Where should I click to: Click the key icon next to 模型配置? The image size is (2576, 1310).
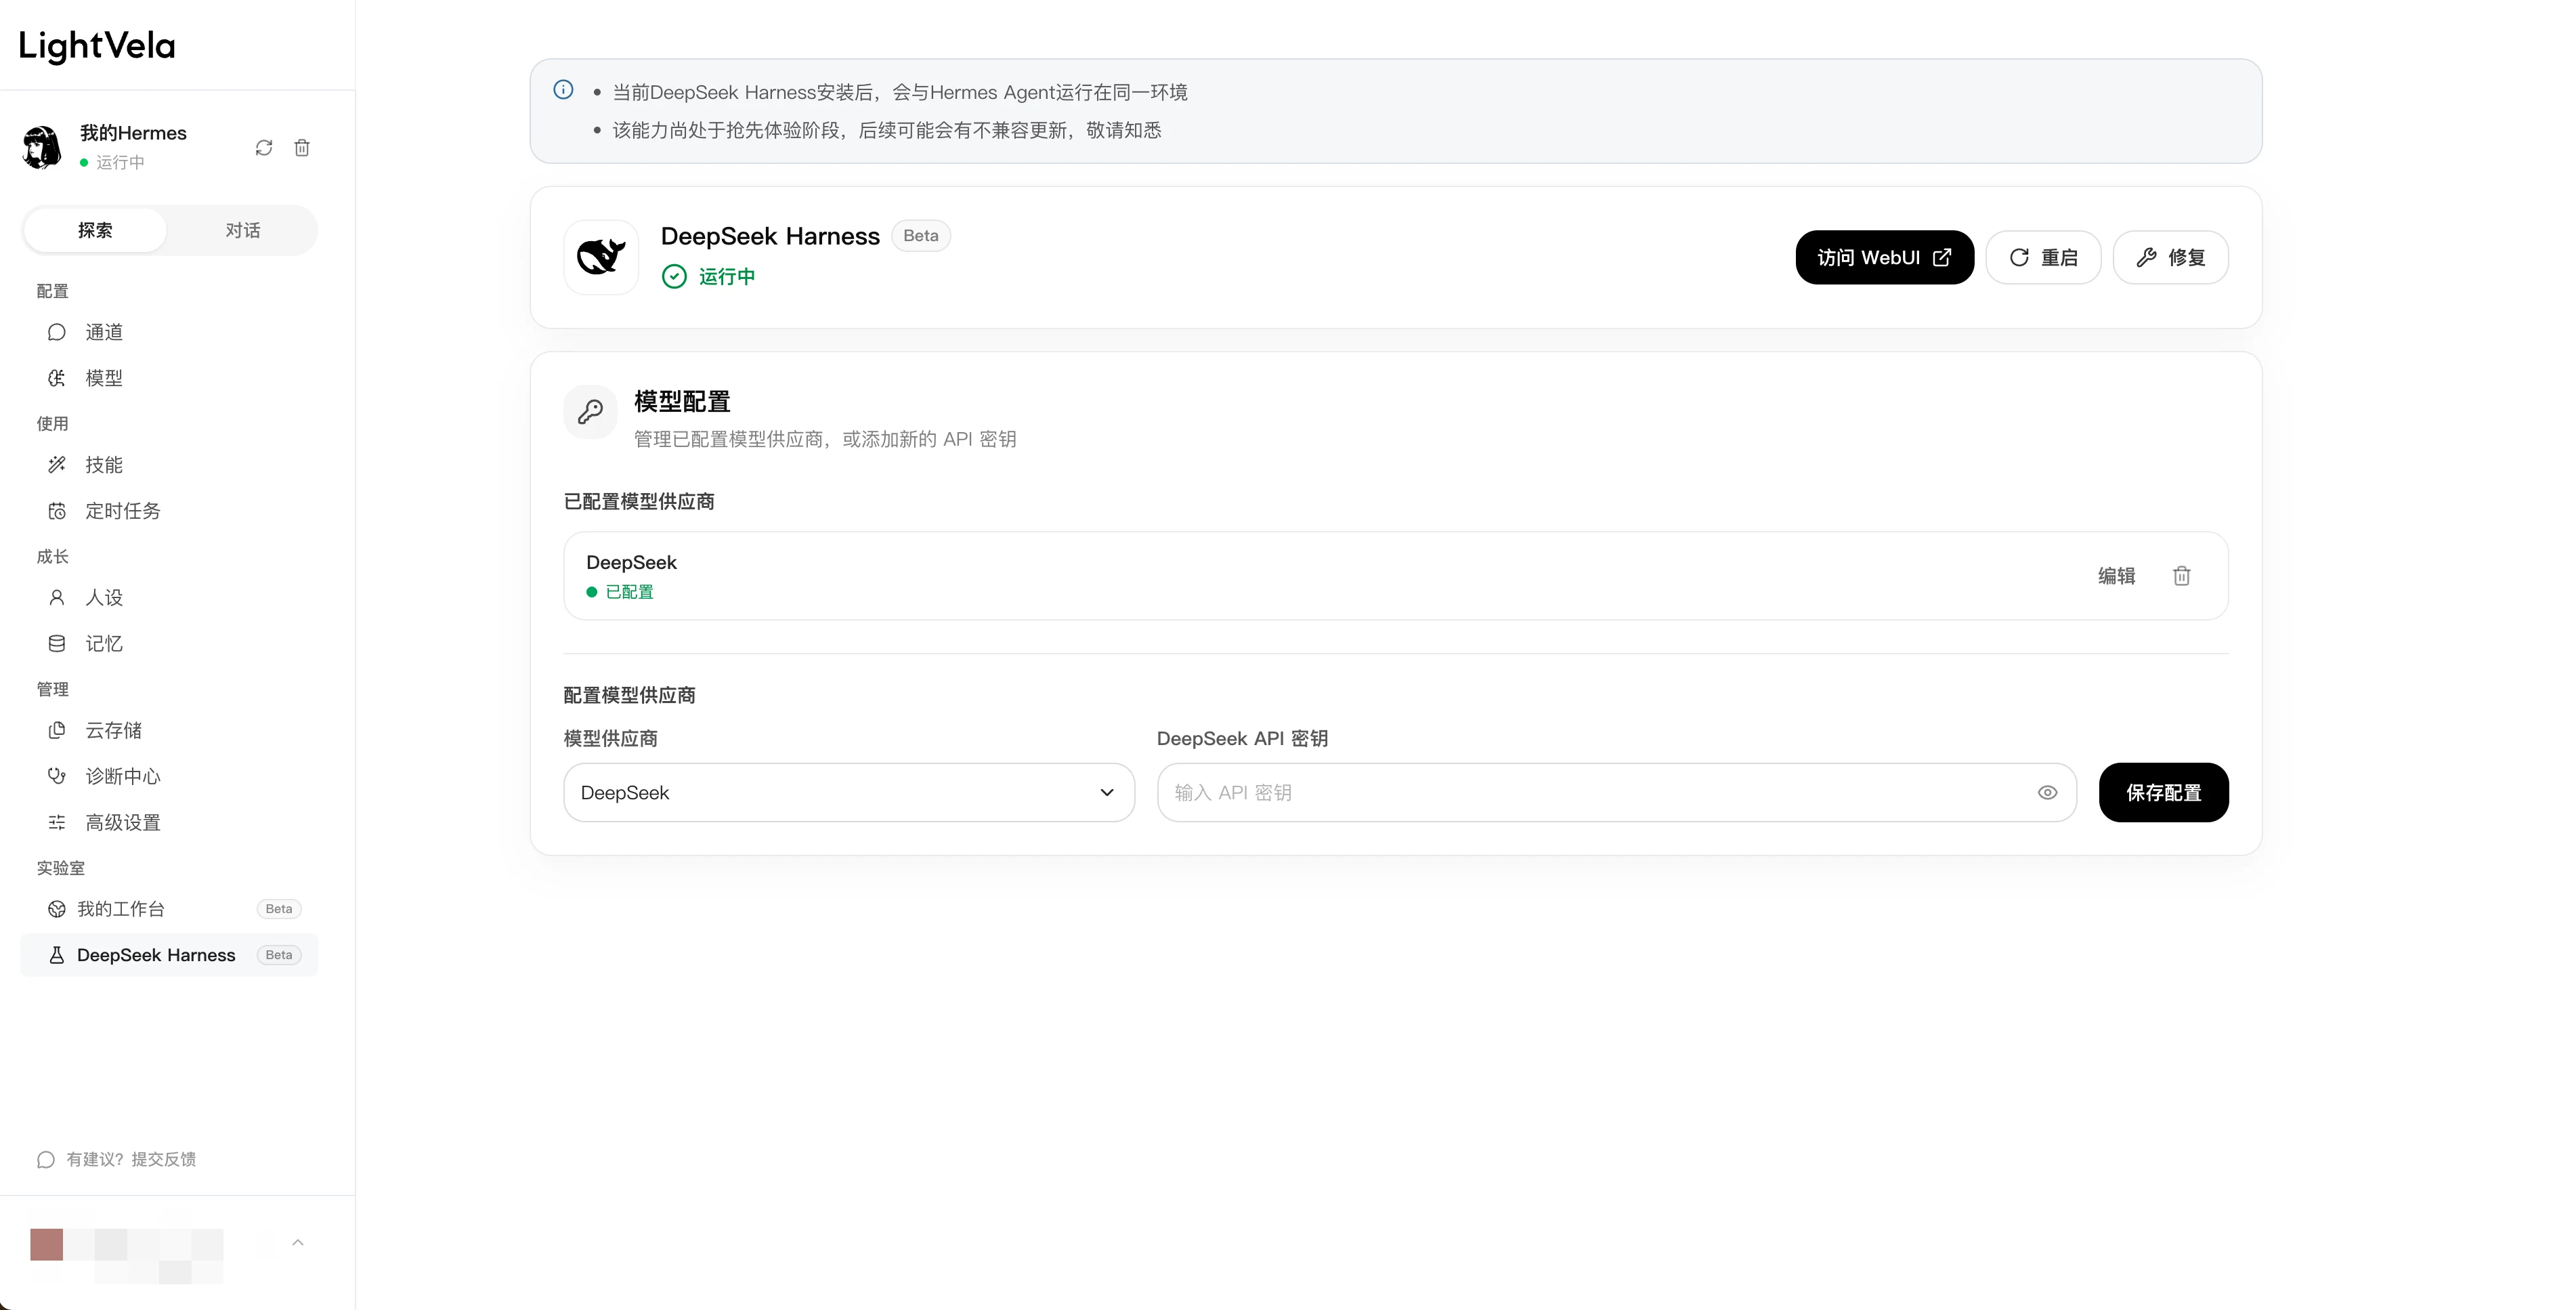pyautogui.click(x=591, y=412)
